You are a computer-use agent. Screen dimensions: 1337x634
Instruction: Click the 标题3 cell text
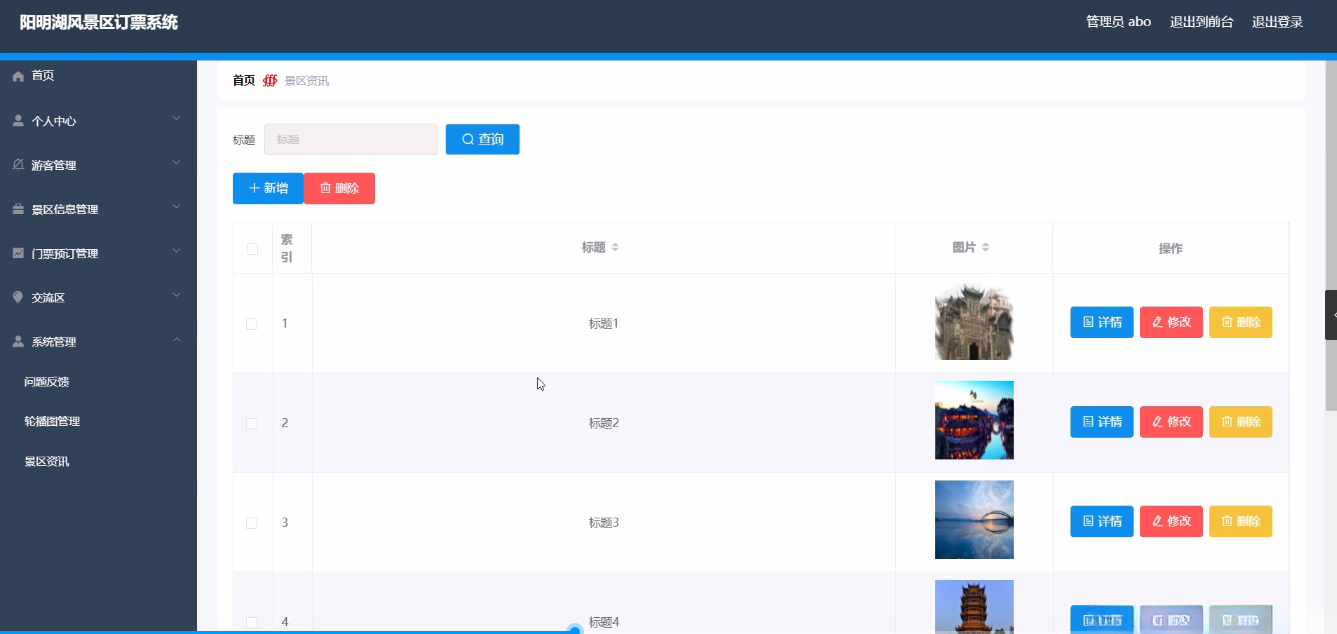pos(604,523)
